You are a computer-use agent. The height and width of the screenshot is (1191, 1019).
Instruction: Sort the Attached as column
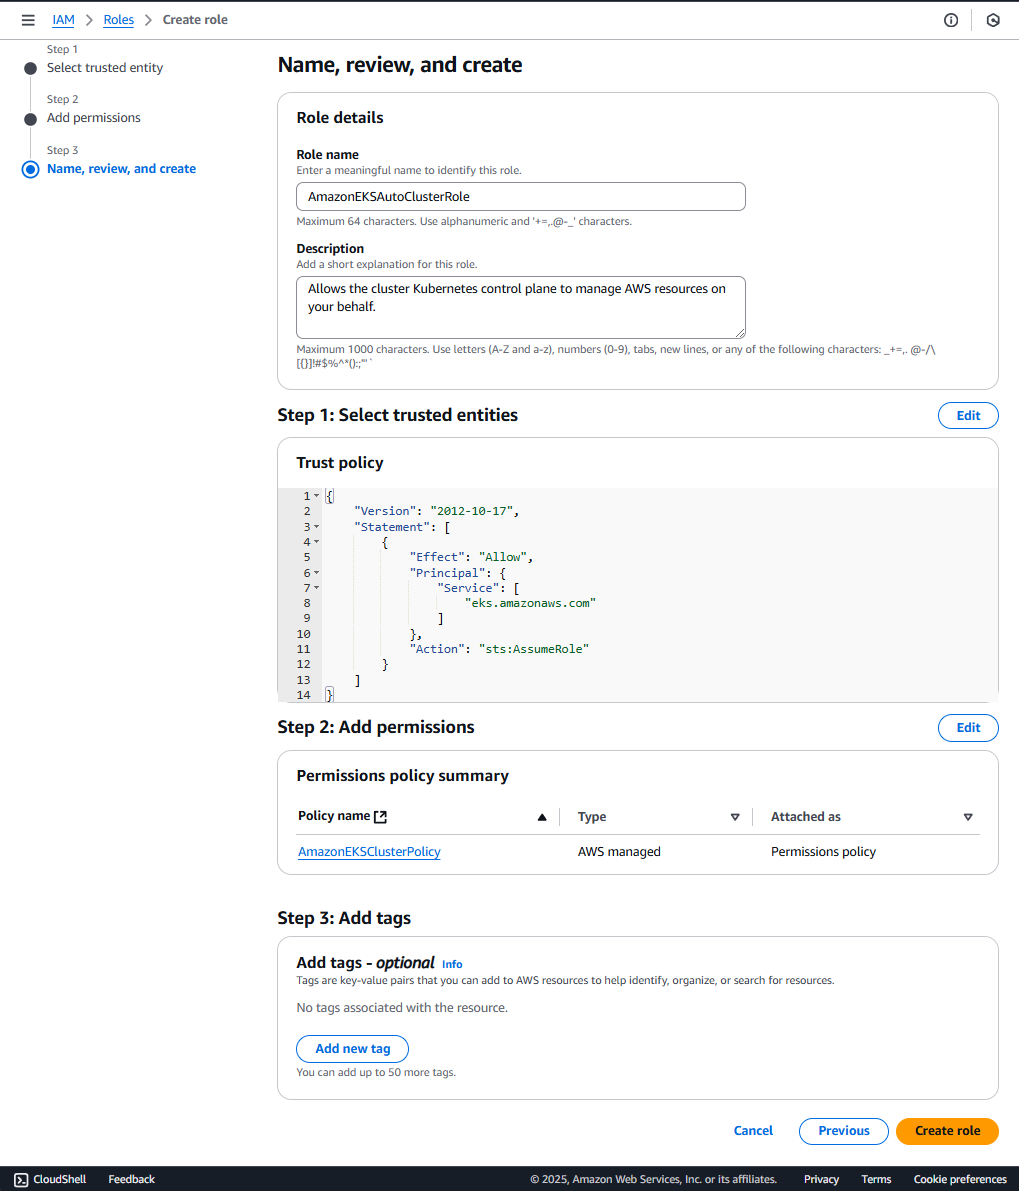point(968,817)
